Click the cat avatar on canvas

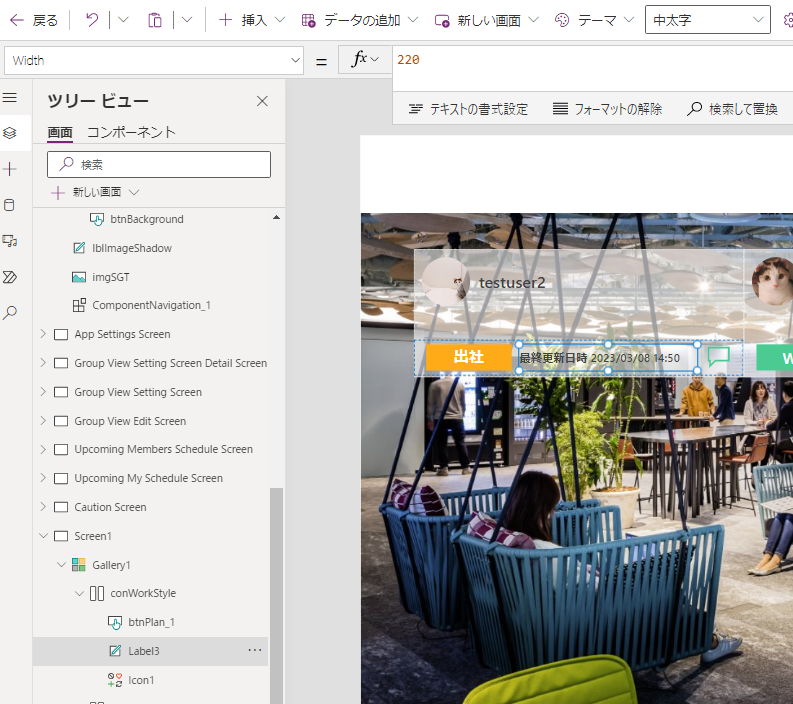click(772, 281)
